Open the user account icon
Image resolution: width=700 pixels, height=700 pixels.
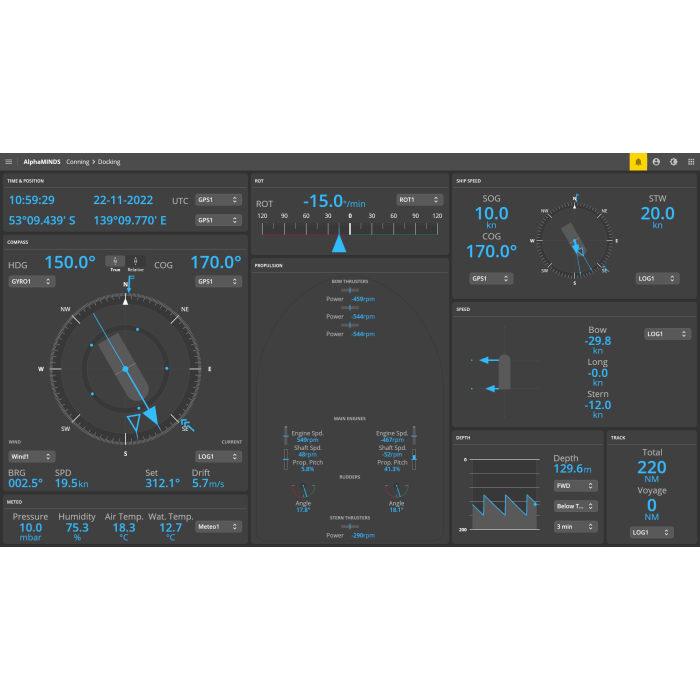[656, 161]
